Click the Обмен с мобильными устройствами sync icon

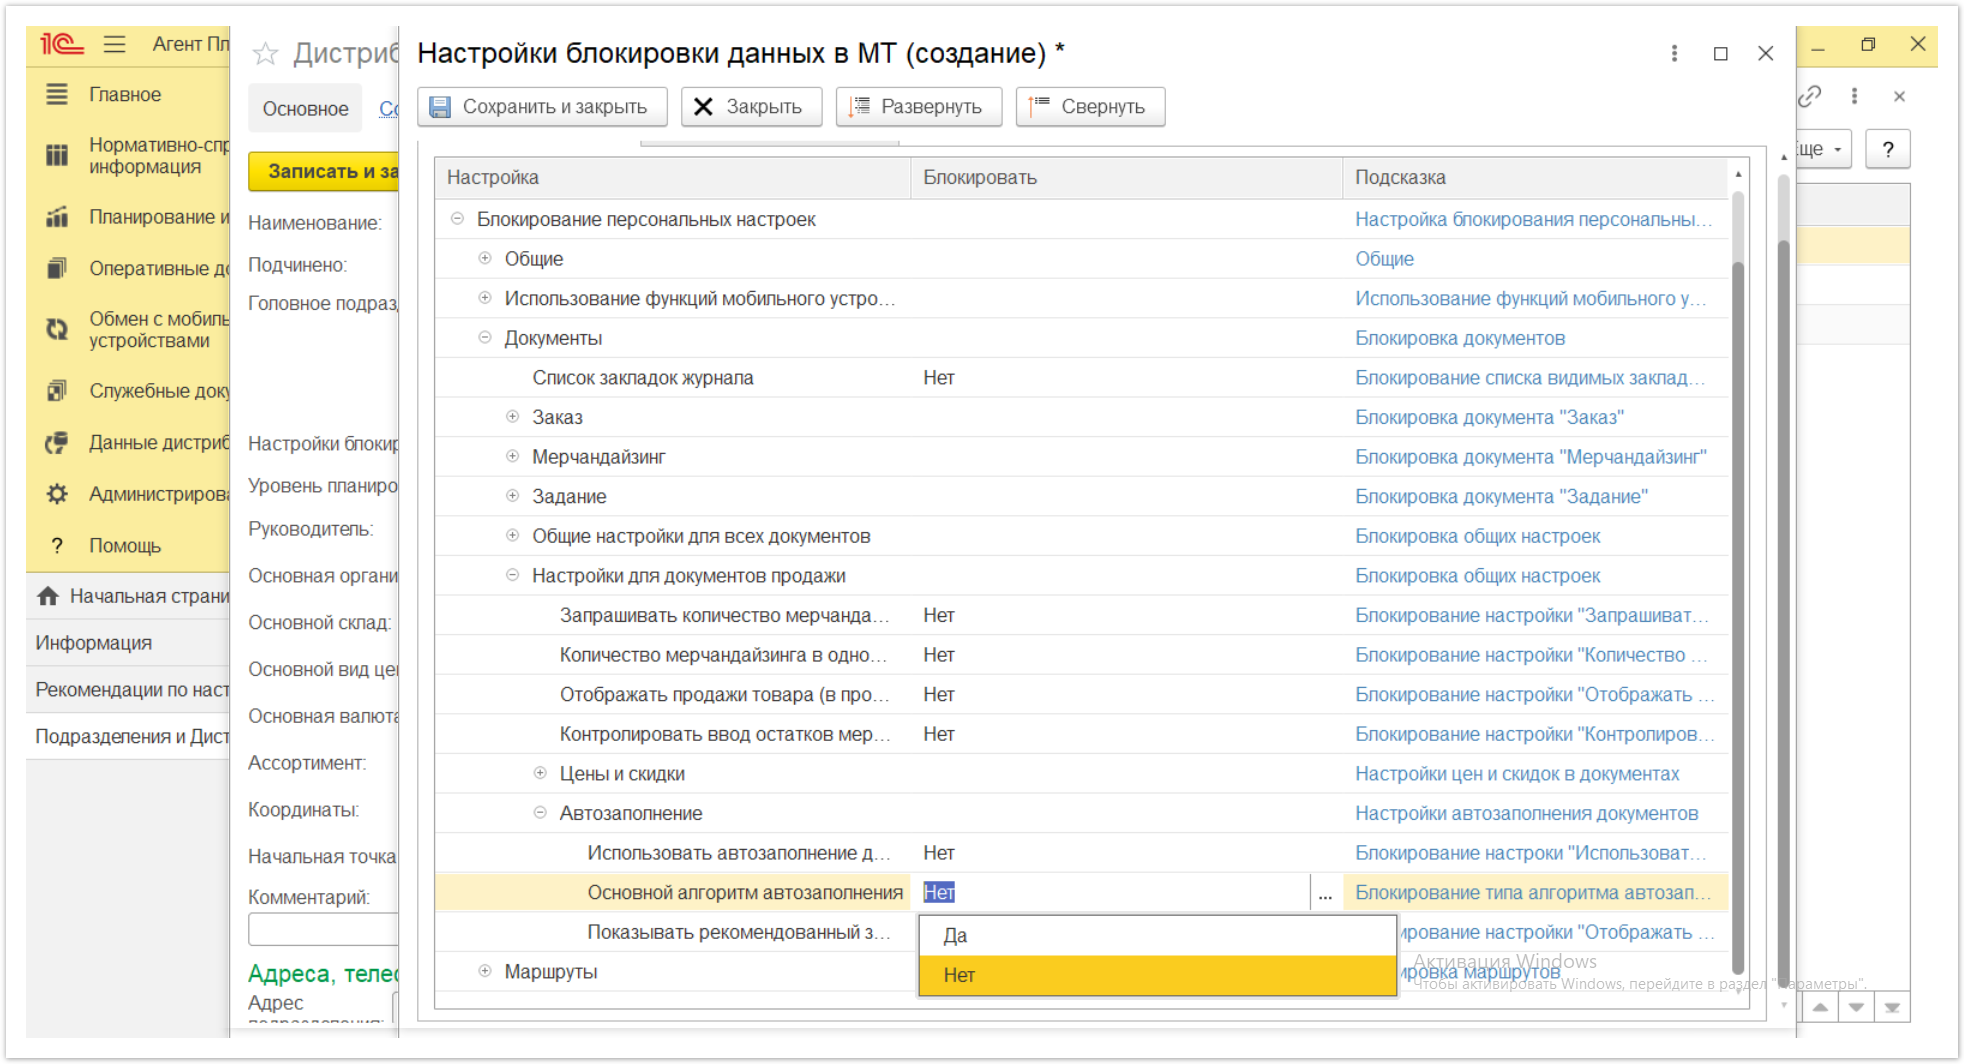57,329
